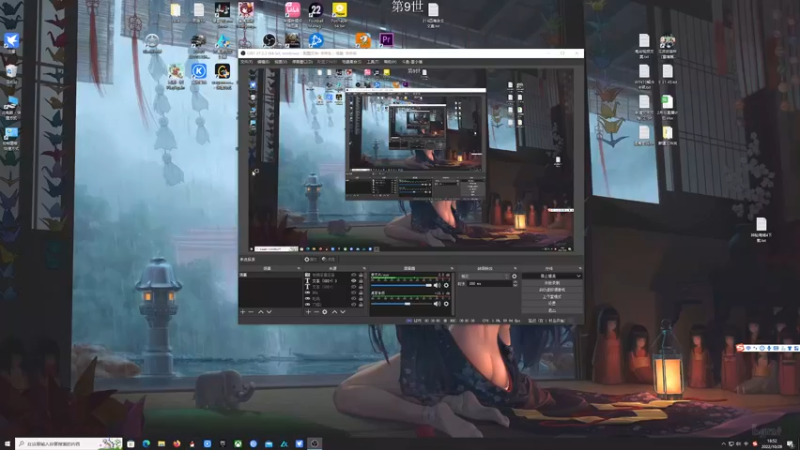Click the transition duration field showing 300 ms
This screenshot has height=450, width=800.
tap(490, 283)
